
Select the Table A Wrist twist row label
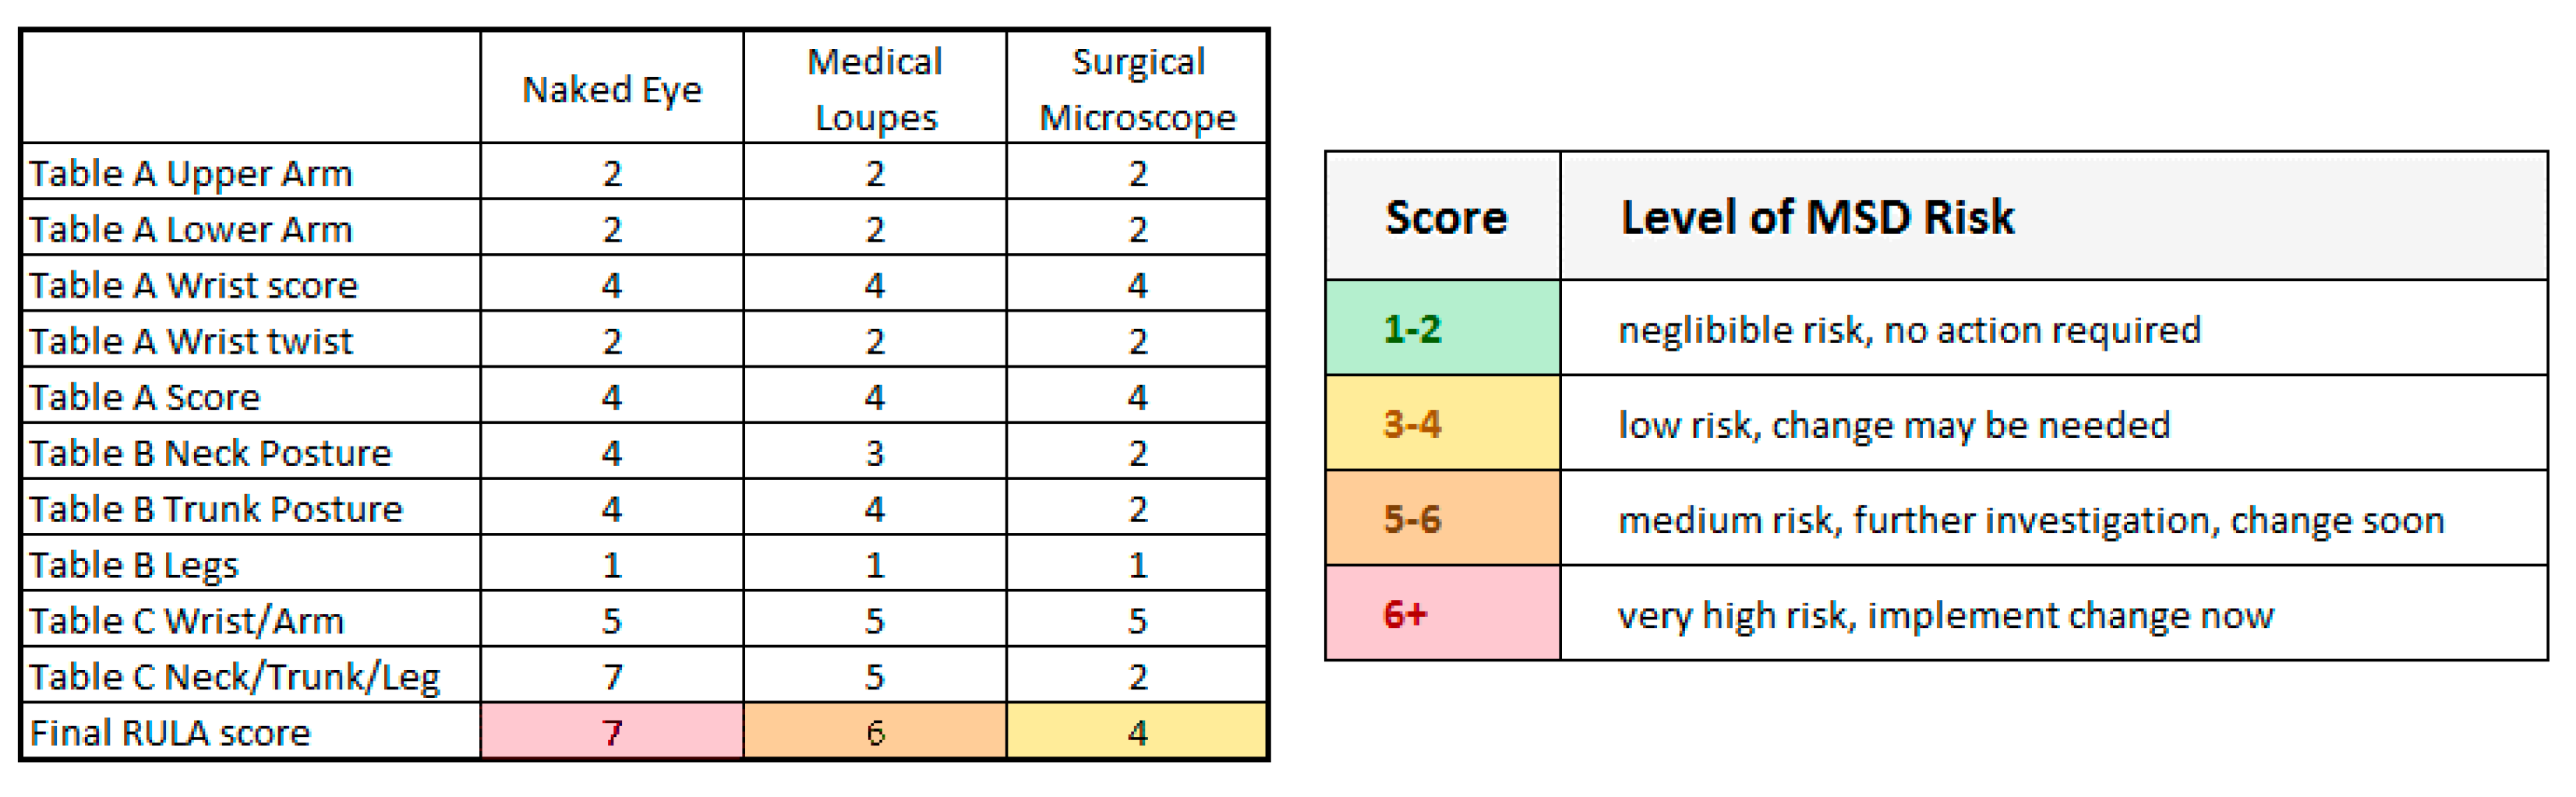pyautogui.click(x=191, y=342)
